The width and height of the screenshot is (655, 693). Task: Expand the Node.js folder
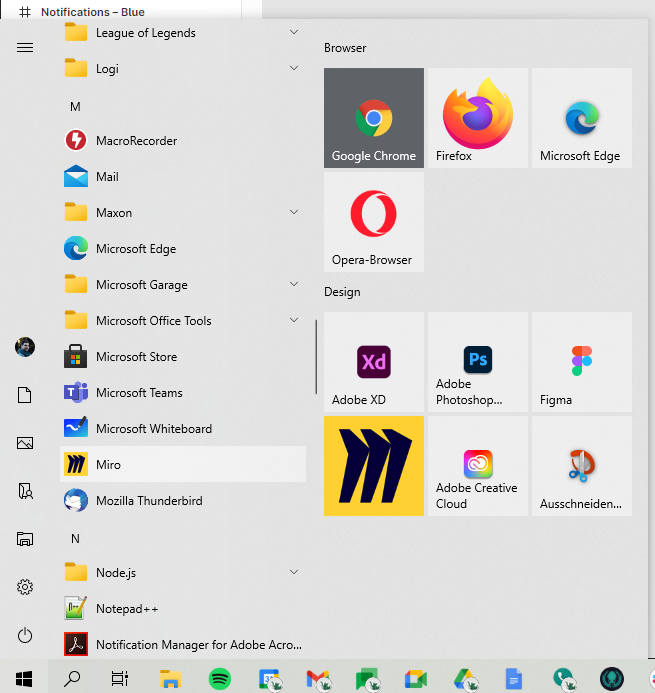click(183, 573)
